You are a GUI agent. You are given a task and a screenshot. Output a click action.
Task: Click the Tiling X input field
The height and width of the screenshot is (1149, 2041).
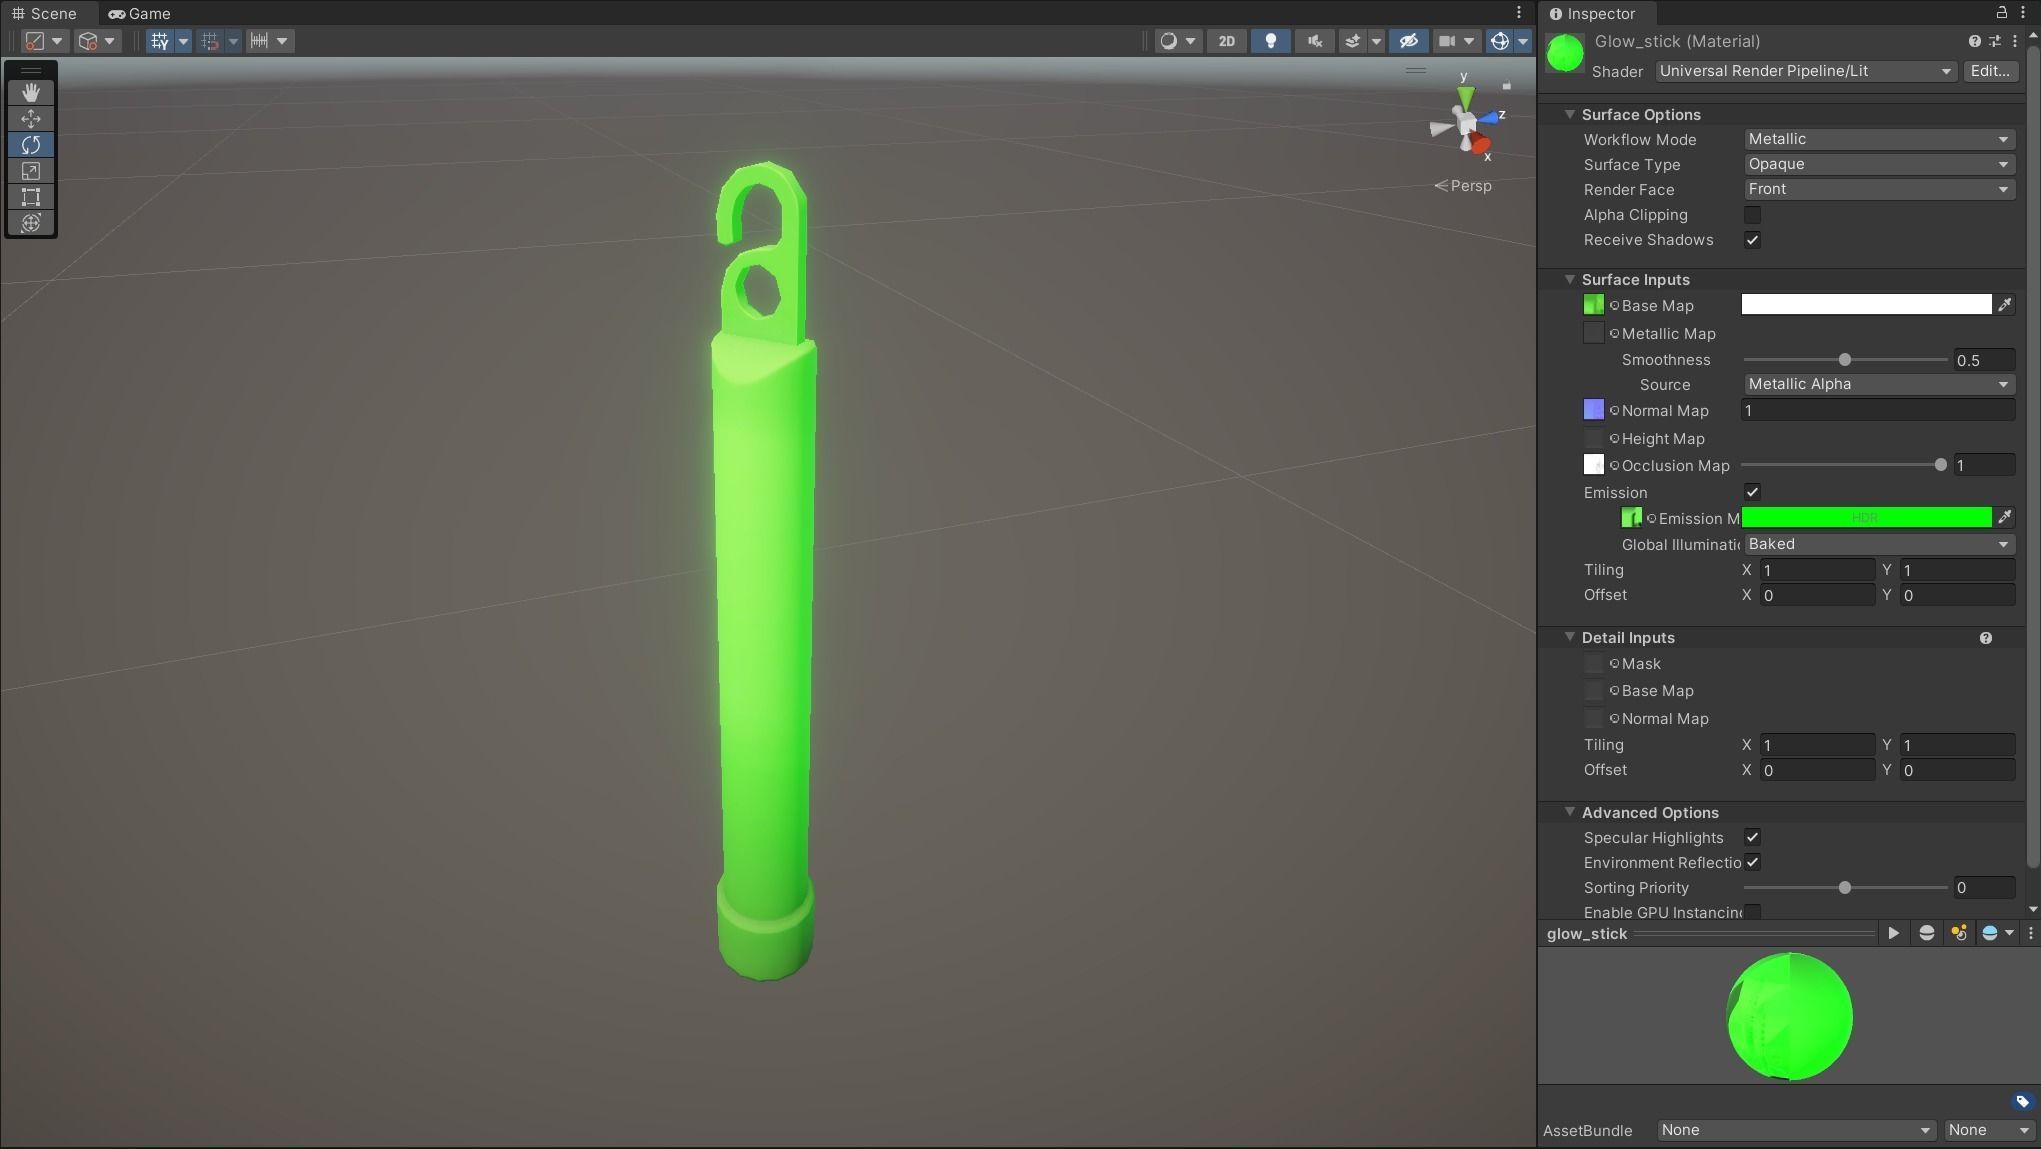pos(1816,570)
